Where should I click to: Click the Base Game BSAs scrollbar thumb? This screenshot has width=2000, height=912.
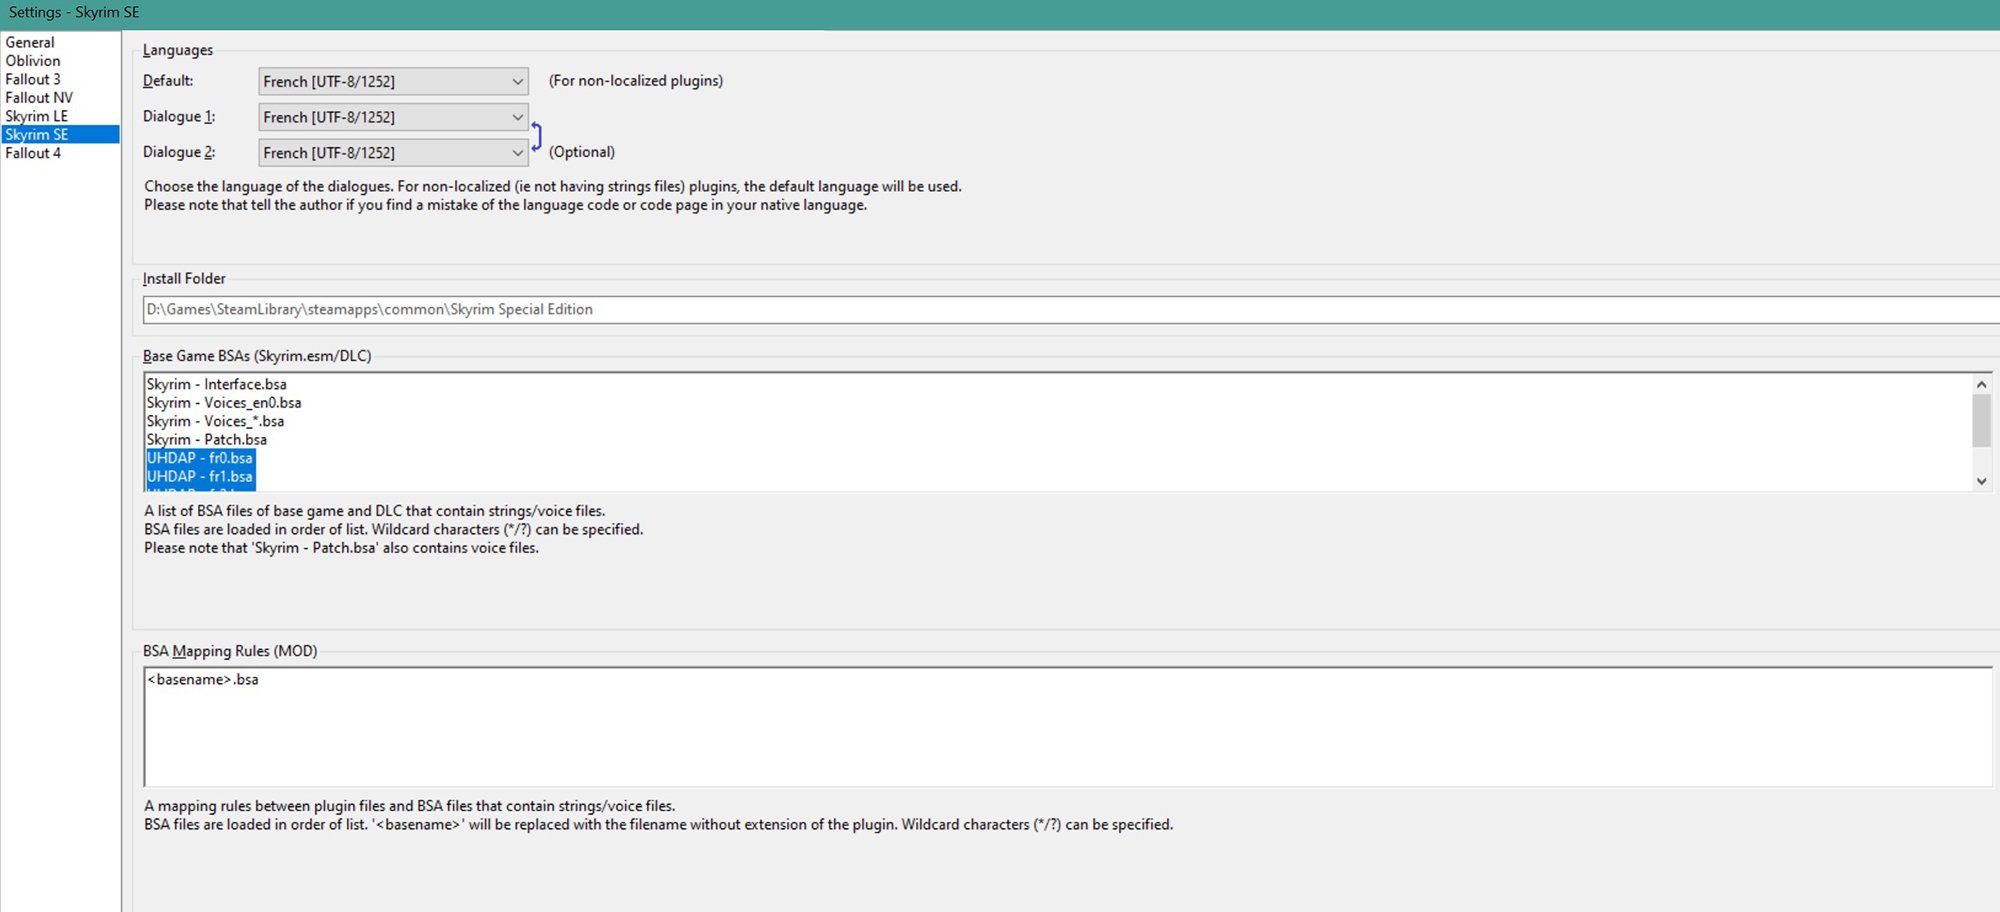[1981, 420]
